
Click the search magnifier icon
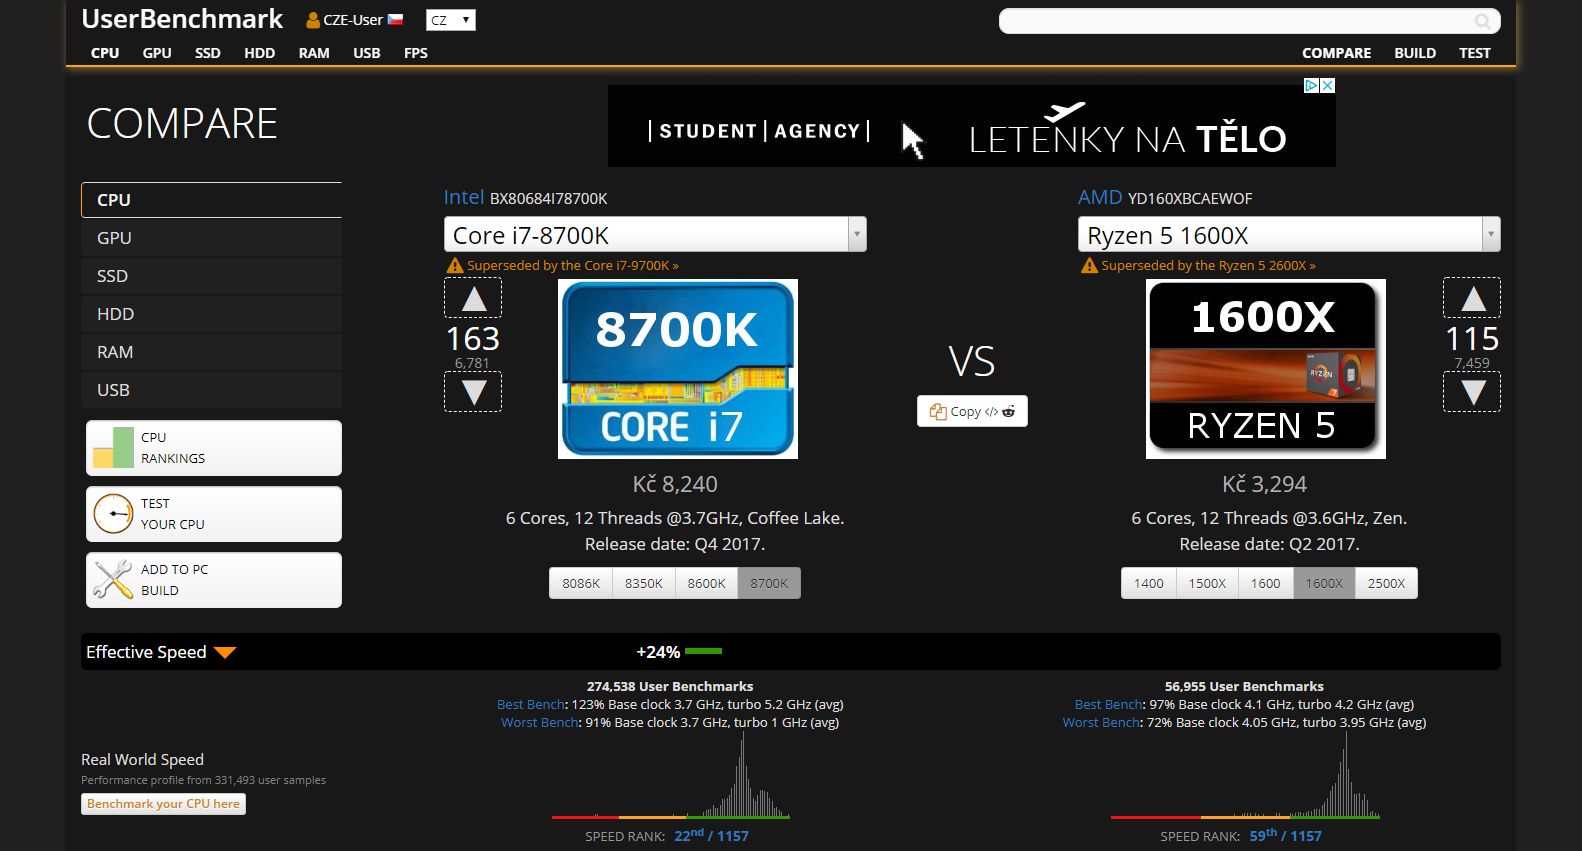1483,21
